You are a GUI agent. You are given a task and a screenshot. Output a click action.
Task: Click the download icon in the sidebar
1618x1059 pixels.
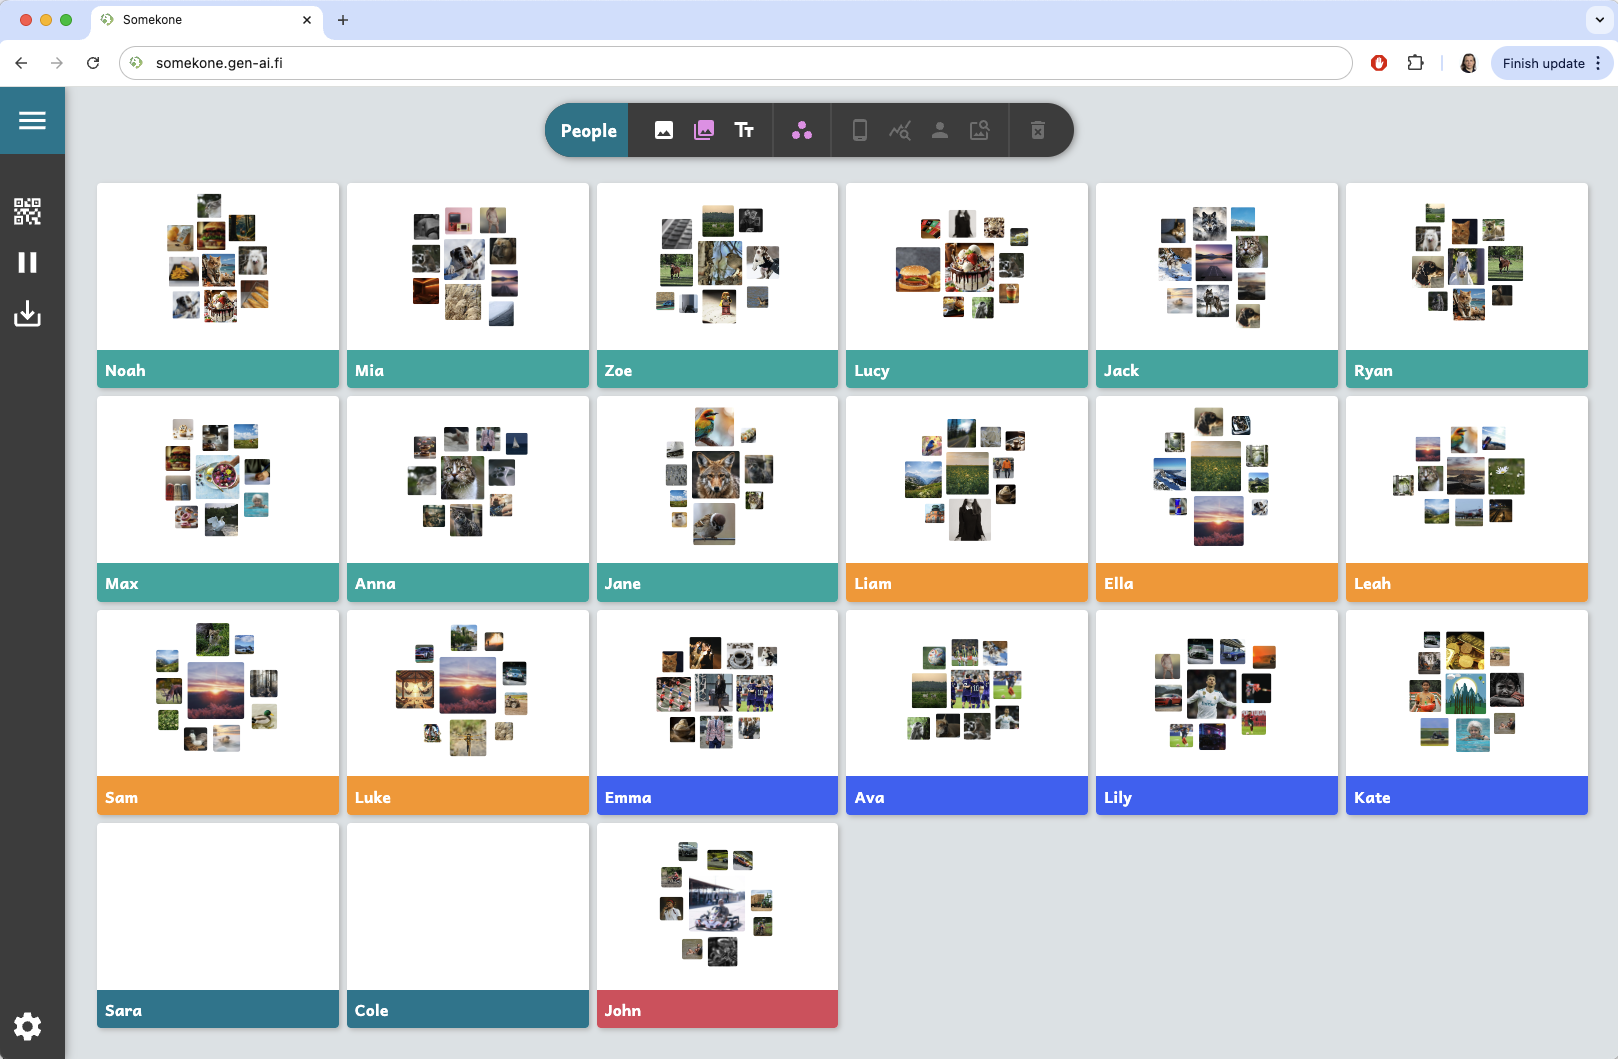click(x=28, y=314)
